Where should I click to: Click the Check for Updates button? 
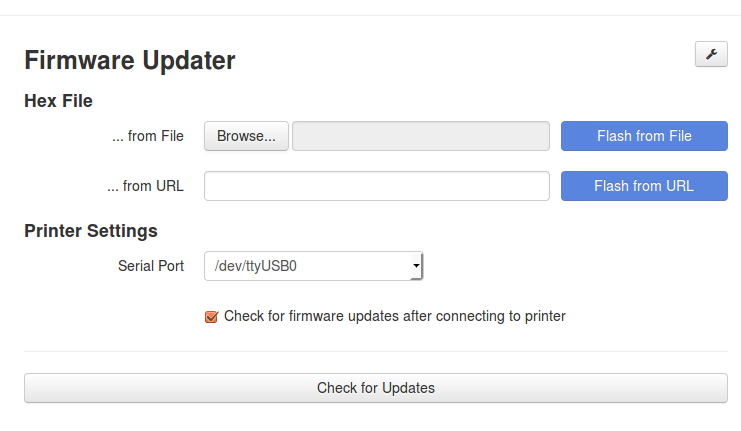point(376,388)
